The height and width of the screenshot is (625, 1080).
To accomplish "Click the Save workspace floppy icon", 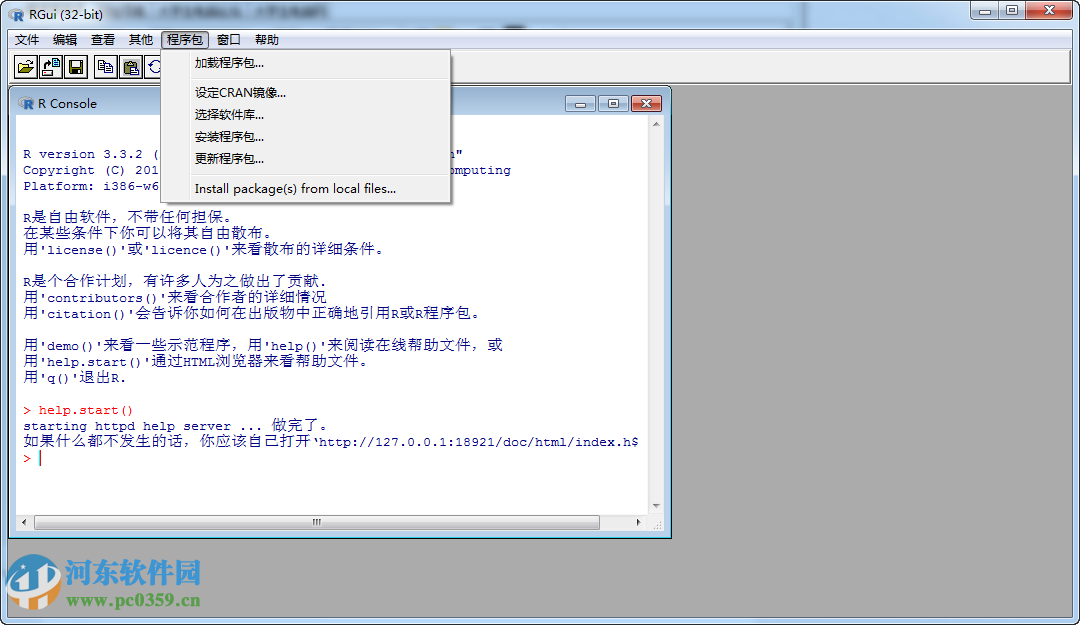I will coord(76,67).
